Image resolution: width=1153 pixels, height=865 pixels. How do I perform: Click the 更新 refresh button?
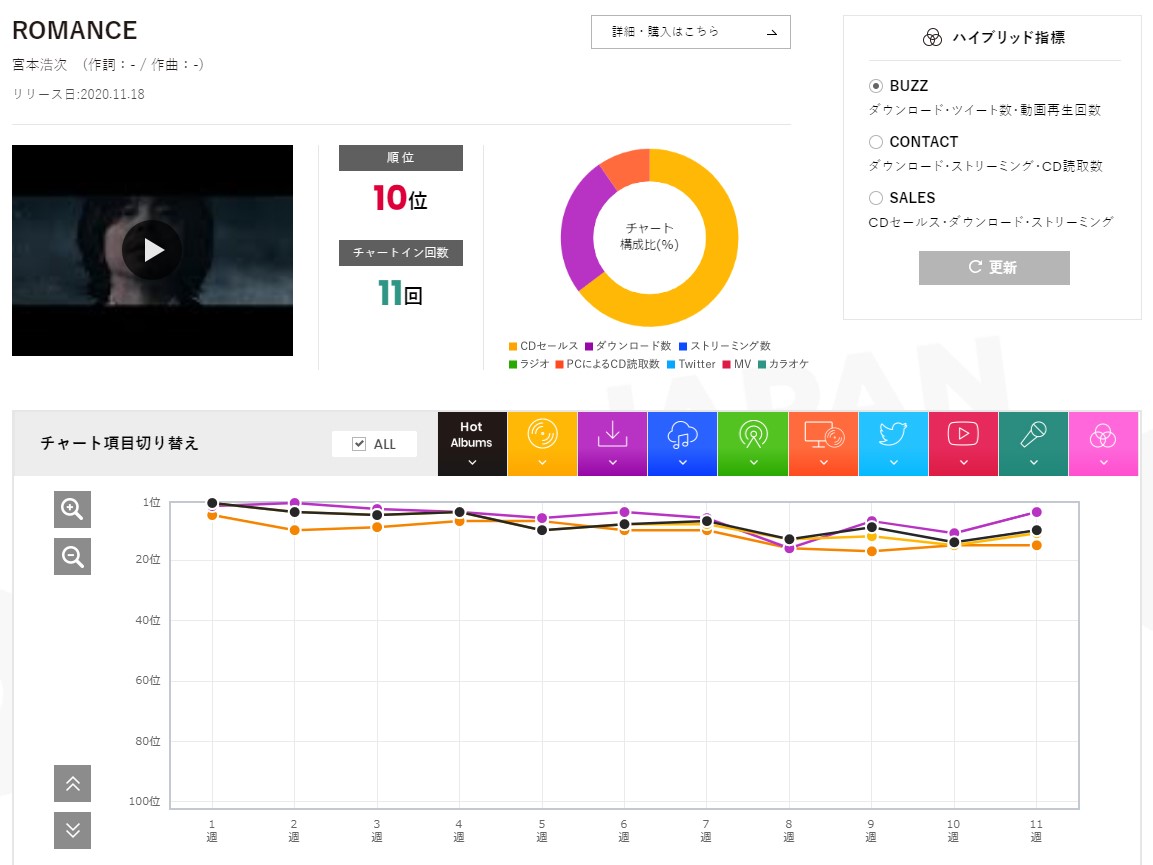click(994, 268)
